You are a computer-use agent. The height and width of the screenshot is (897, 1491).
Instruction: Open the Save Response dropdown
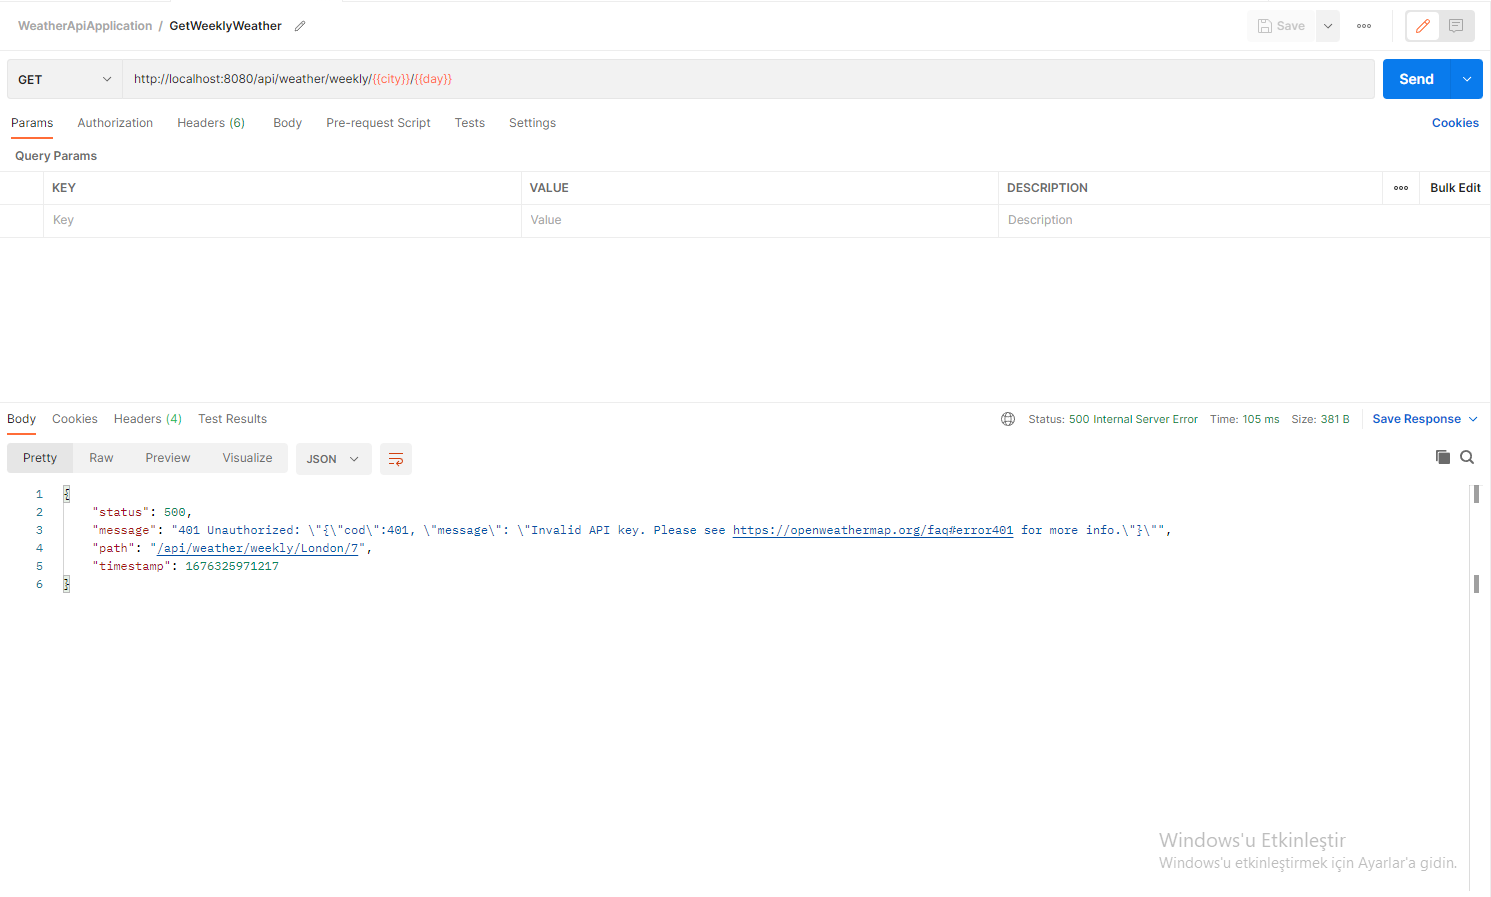tap(1424, 419)
